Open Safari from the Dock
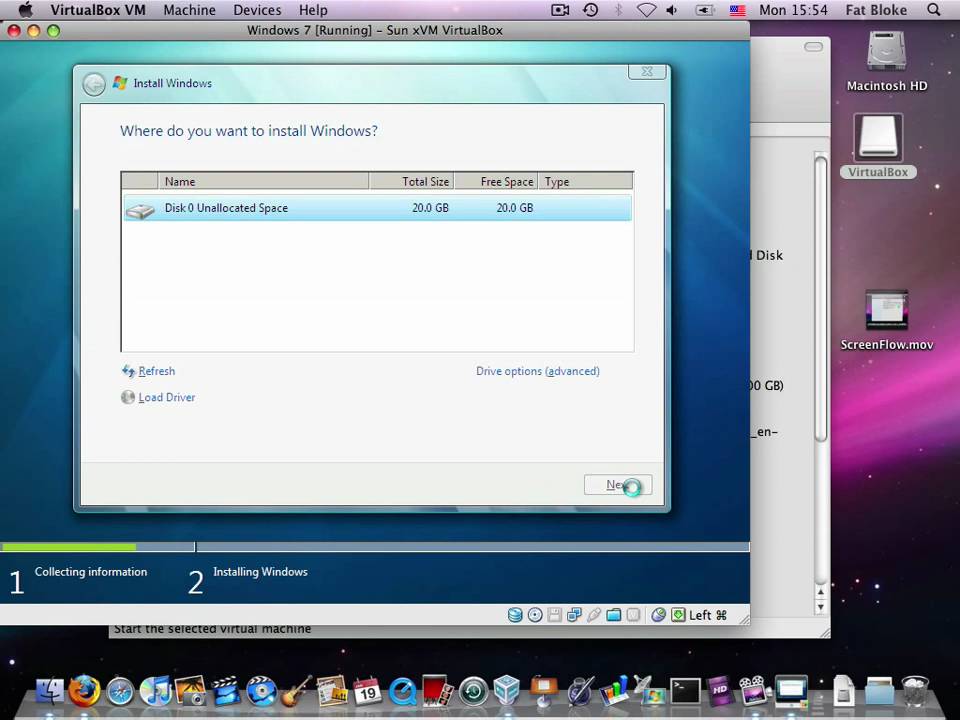 tap(120, 692)
